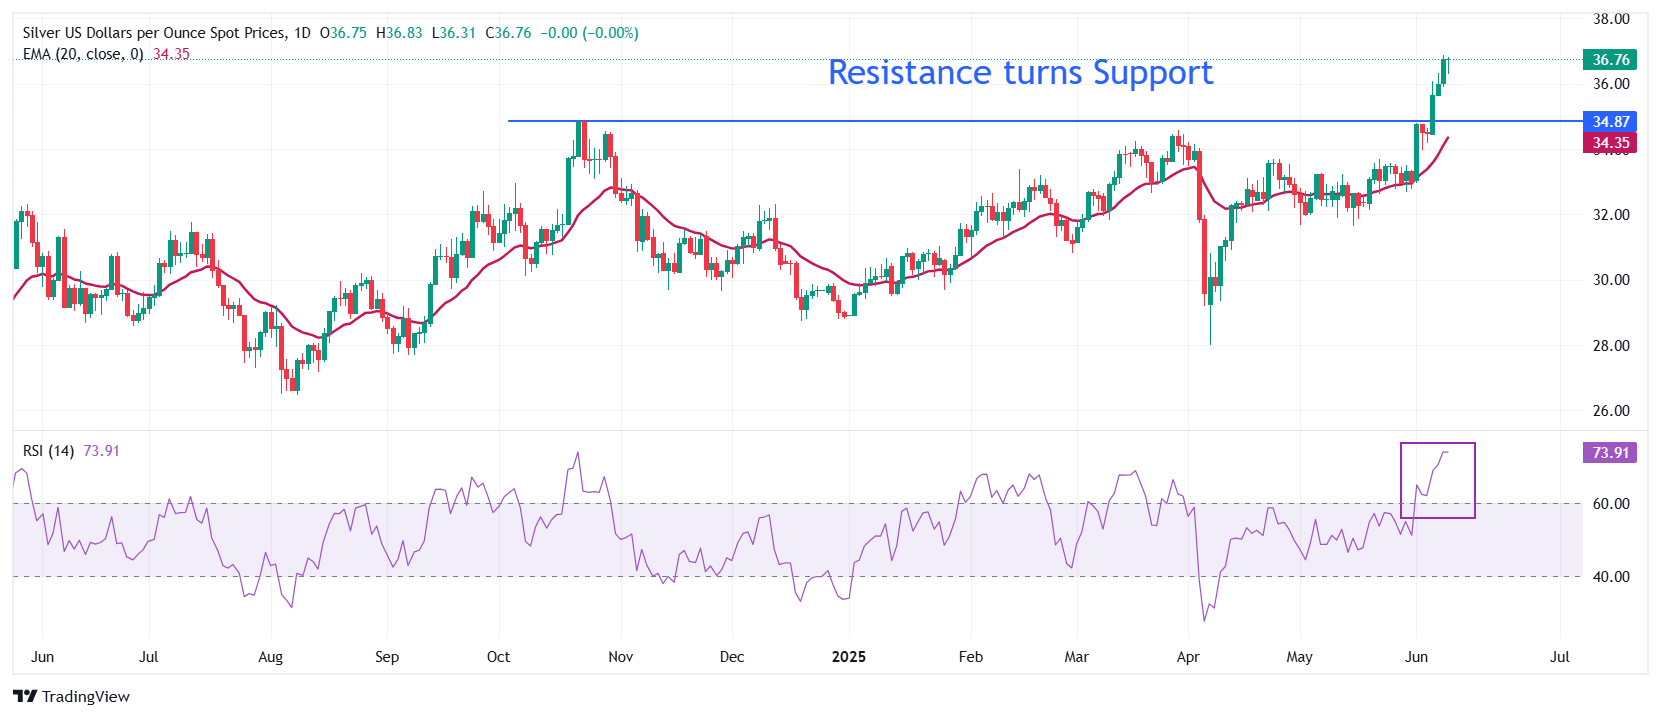Click the 26.00 label on the price axis

coord(1611,411)
